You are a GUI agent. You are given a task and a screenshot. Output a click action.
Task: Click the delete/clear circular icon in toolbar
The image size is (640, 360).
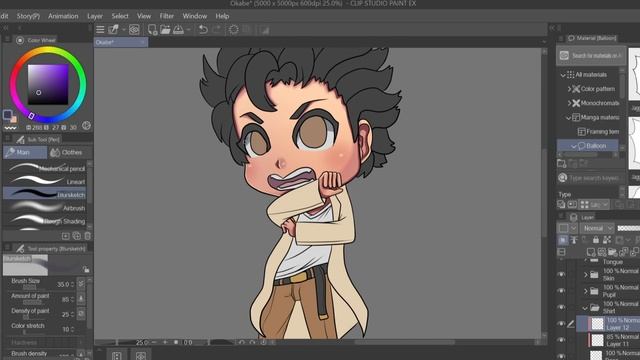click(233, 29)
